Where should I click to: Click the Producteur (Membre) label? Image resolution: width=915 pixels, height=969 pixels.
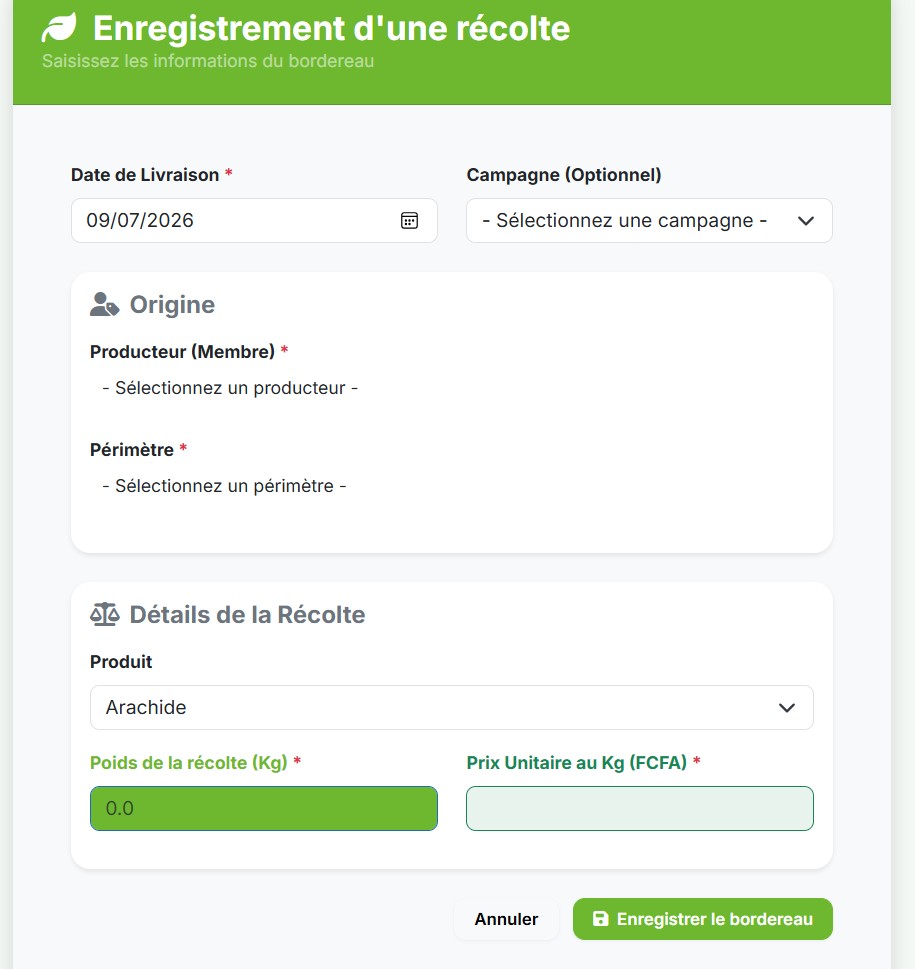pos(182,352)
